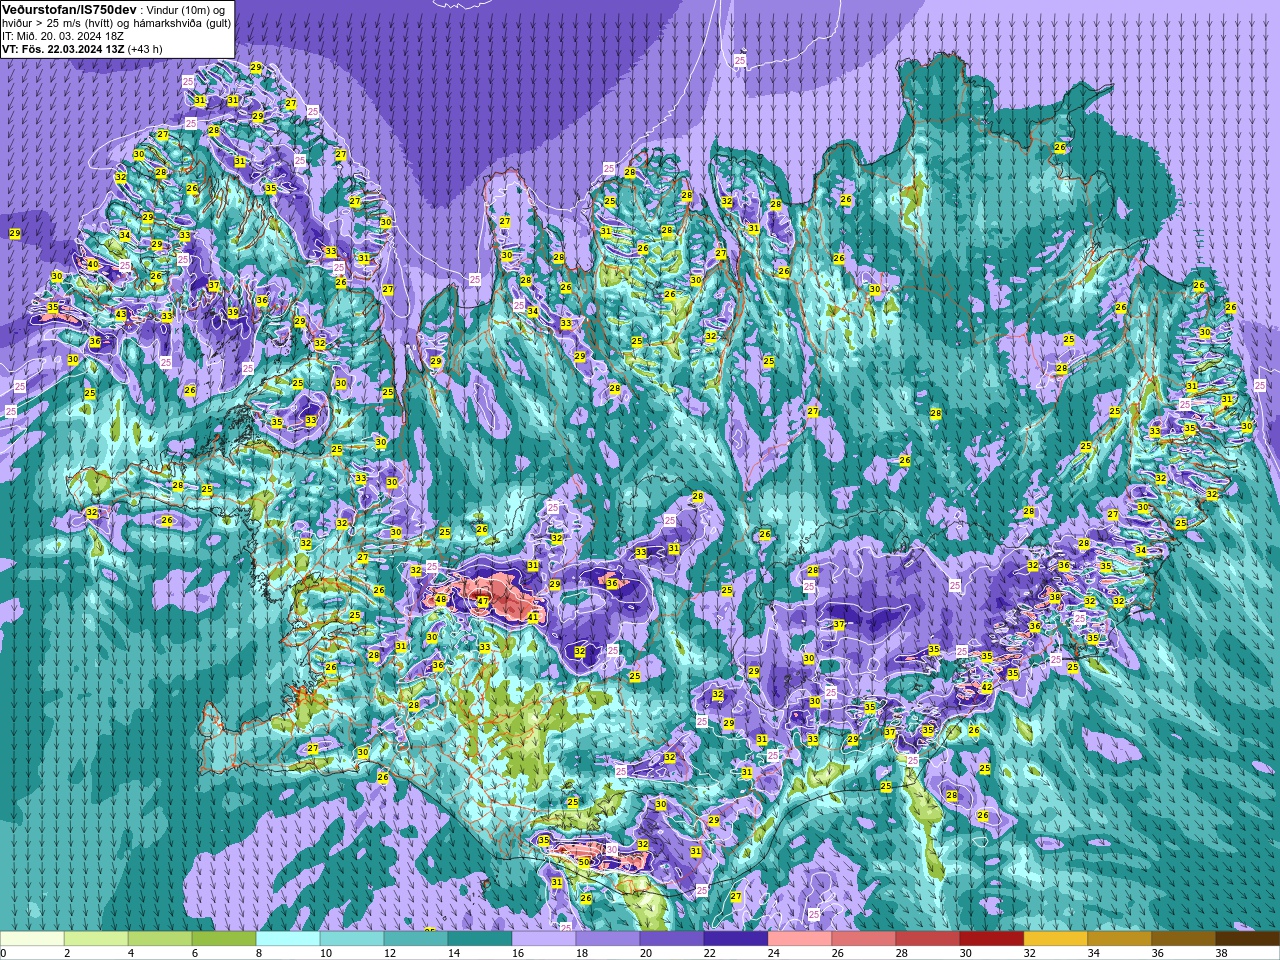Click the 8–10 m/s light cyan legend swatch
This screenshot has width=1280, height=960.
(288, 939)
